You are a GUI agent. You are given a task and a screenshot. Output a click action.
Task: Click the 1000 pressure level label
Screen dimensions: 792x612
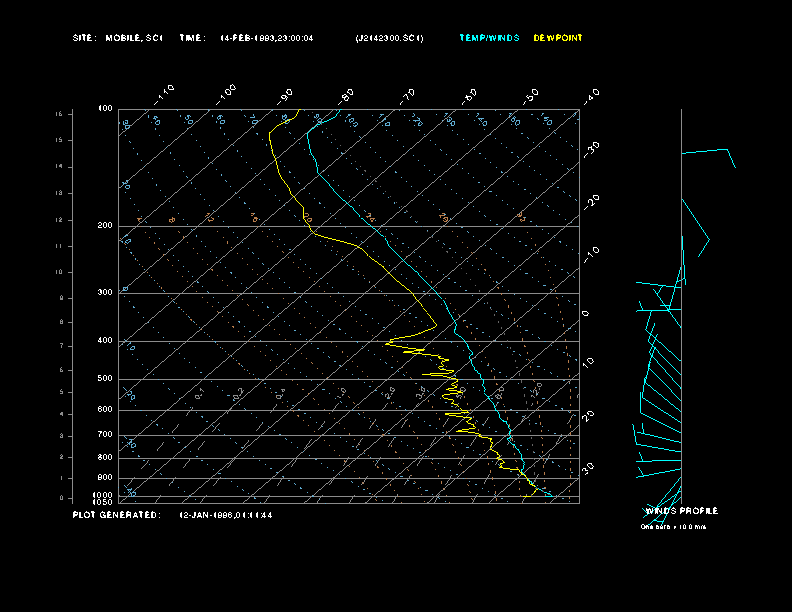[104, 494]
